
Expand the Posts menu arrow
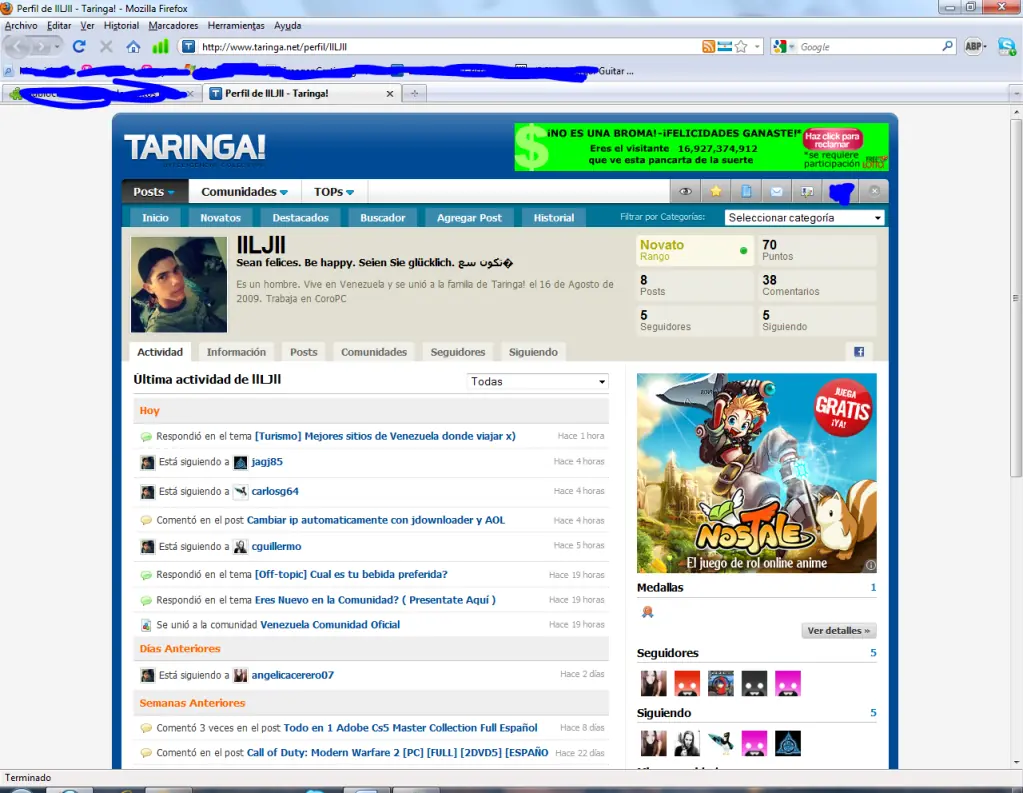click(x=171, y=193)
